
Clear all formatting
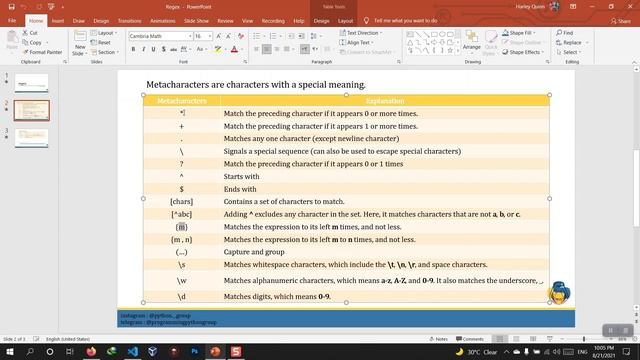[x=241, y=36]
